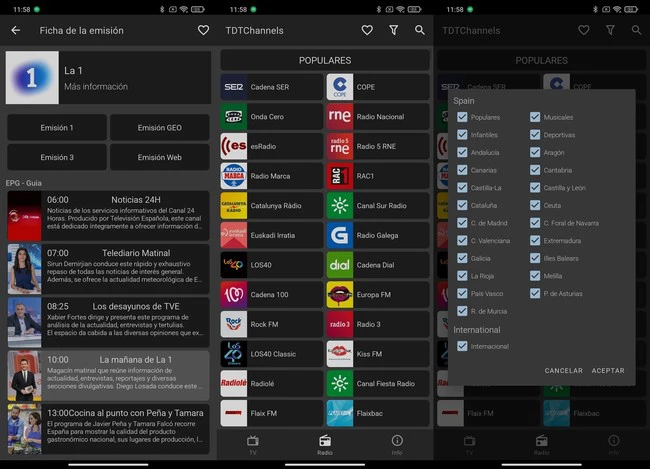The image size is (650, 469).
Task: Toggle the Galicia checkbox
Action: 462,258
